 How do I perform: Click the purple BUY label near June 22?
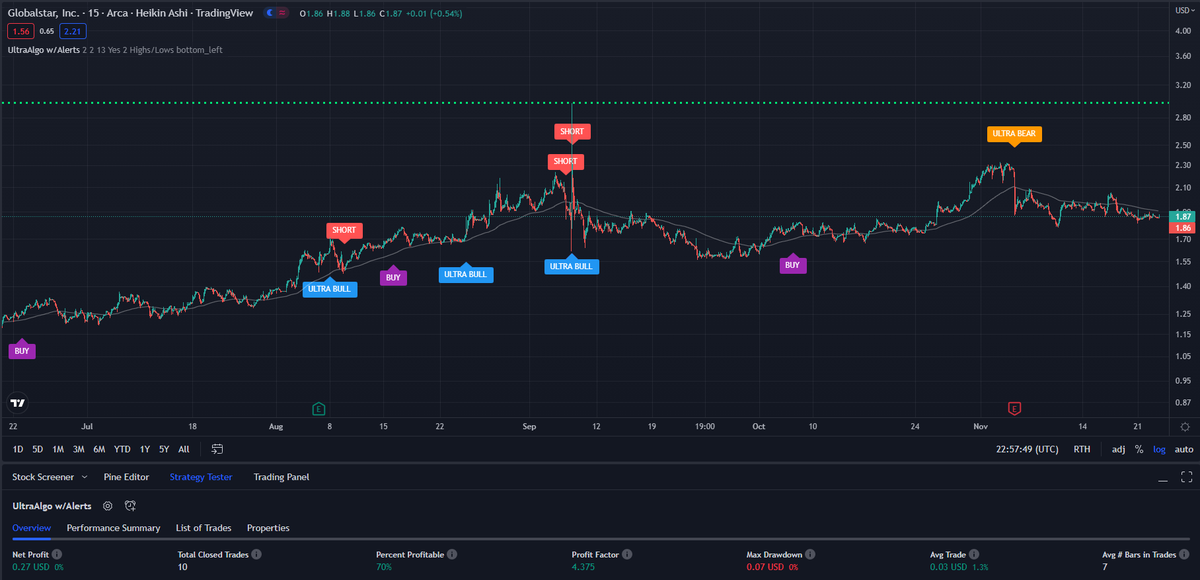[x=22, y=351]
